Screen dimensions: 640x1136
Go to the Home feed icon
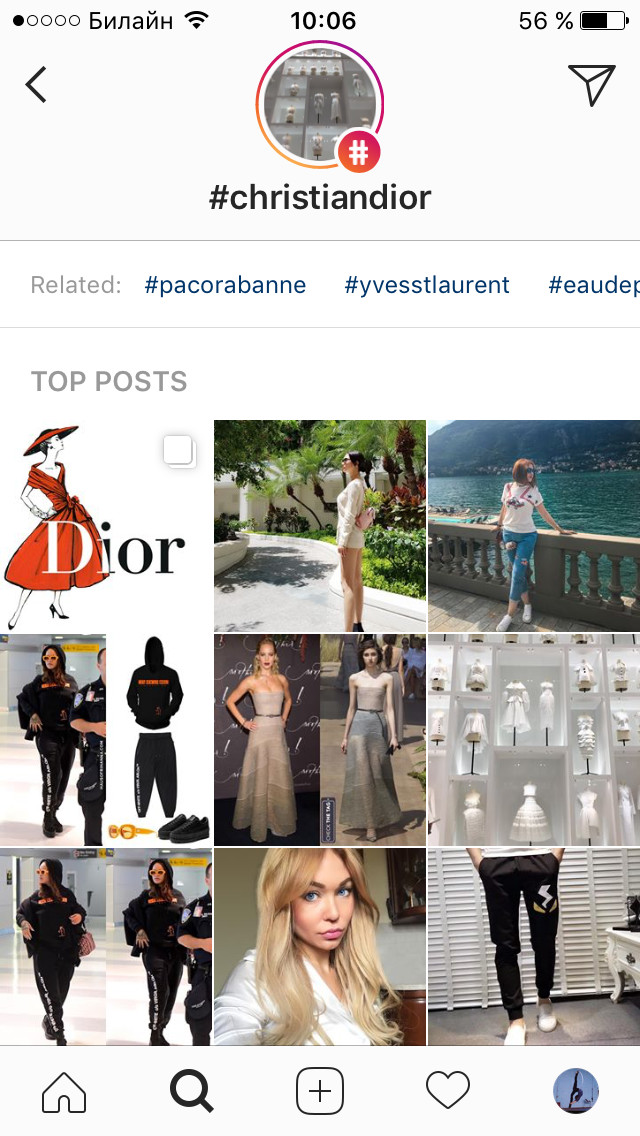(x=64, y=1090)
